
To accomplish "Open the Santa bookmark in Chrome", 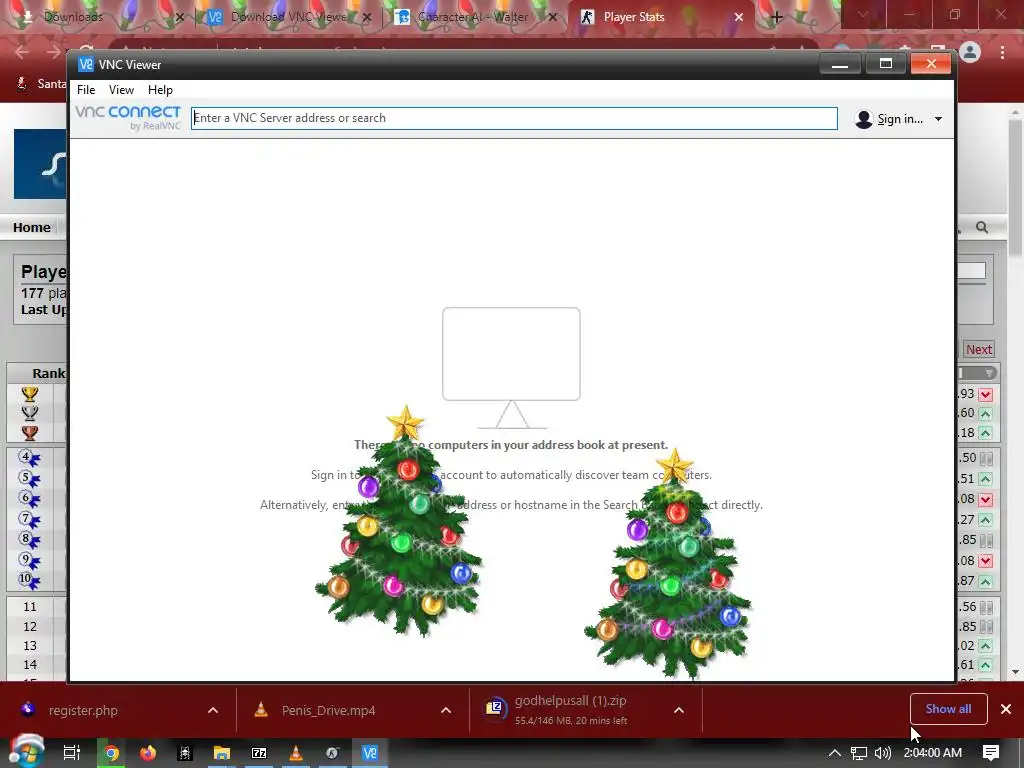I will click(x=40, y=84).
